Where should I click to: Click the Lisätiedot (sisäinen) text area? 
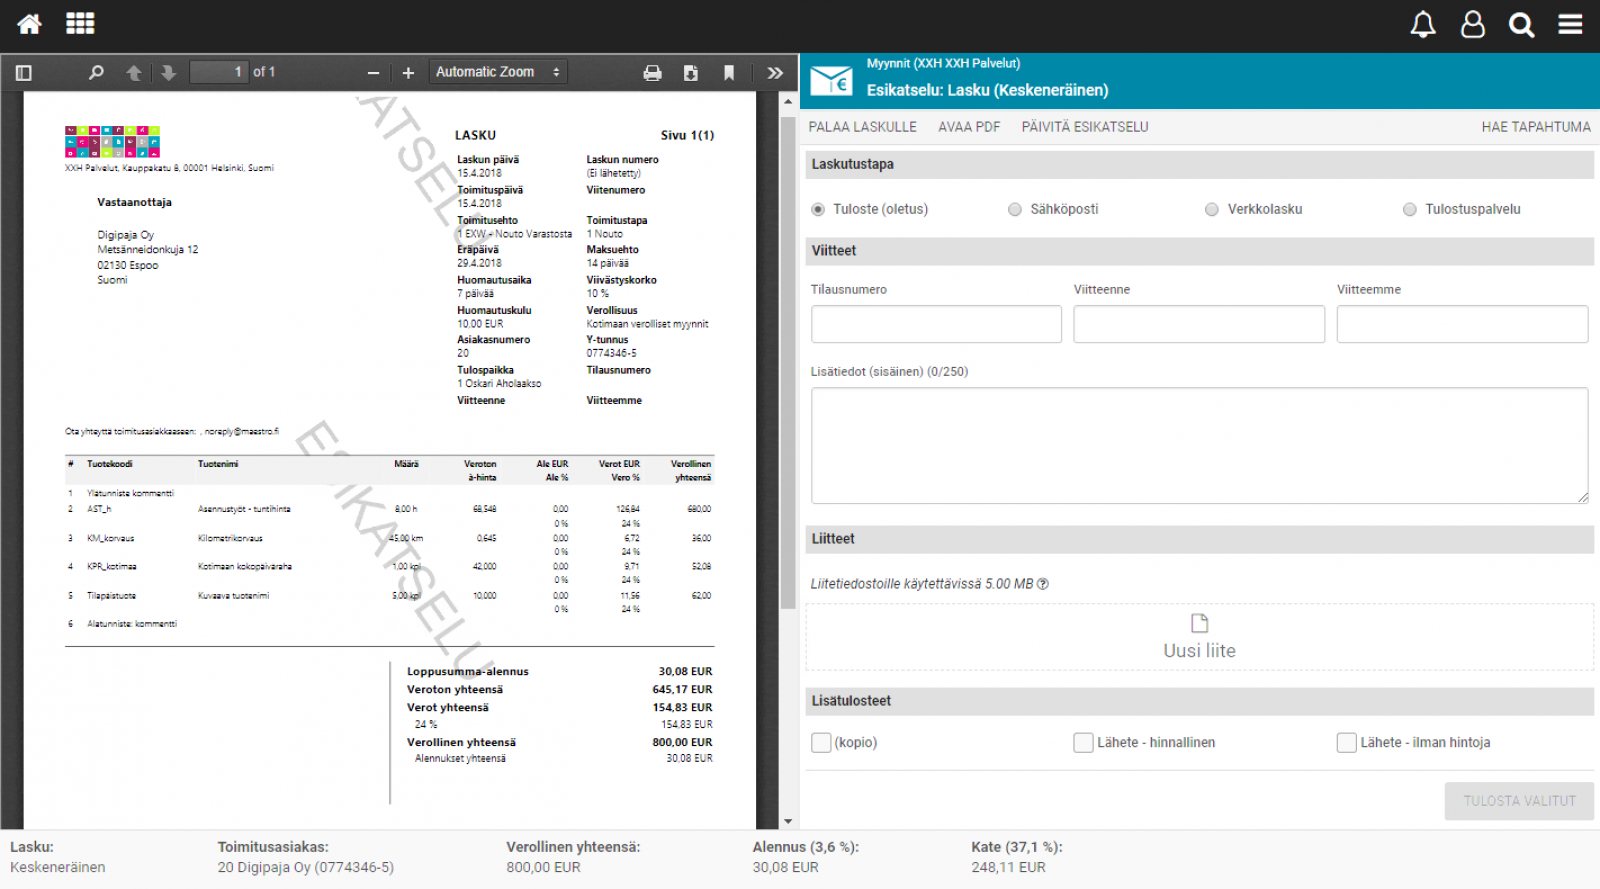point(1200,445)
